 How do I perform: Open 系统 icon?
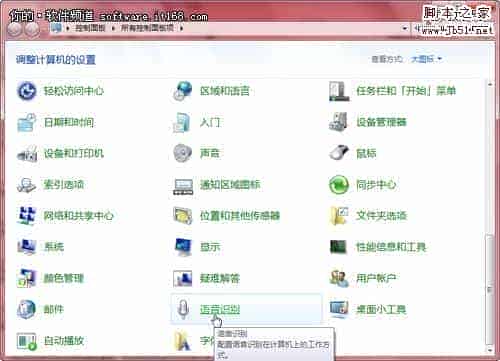point(27,247)
